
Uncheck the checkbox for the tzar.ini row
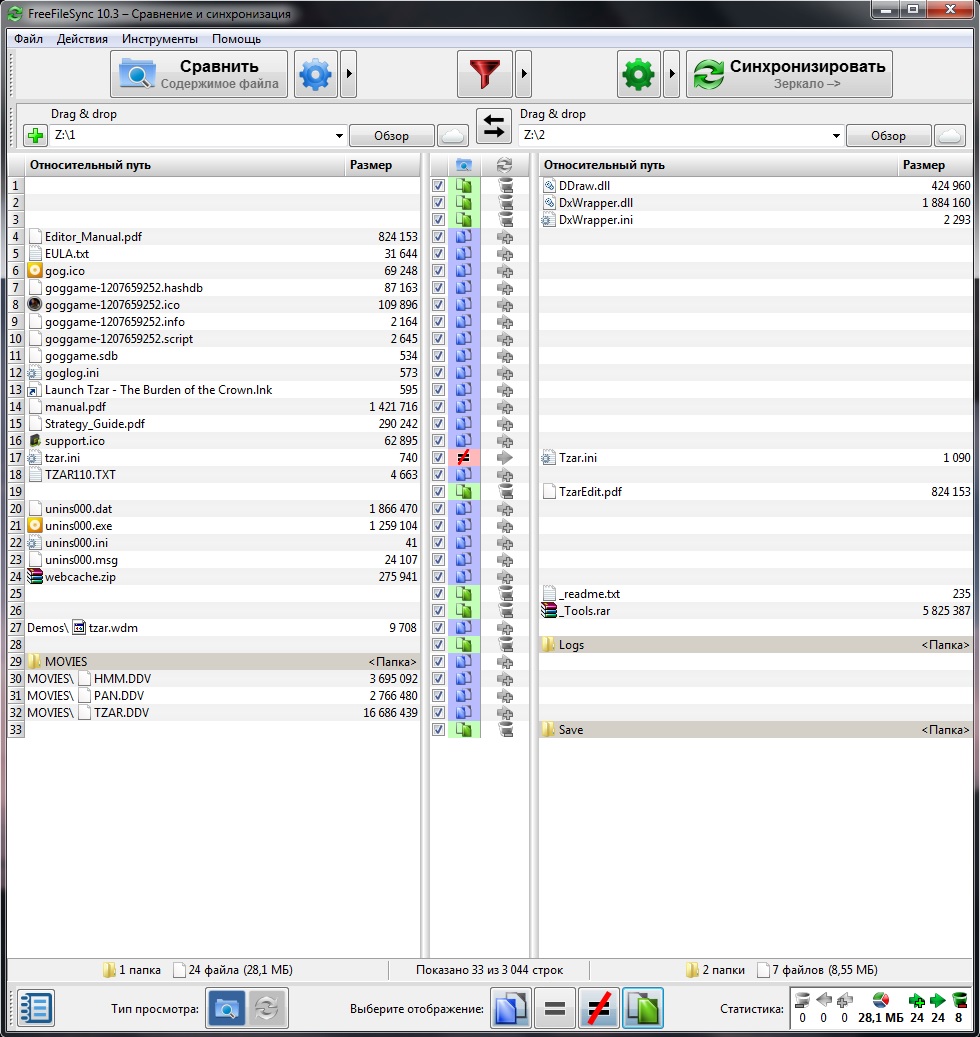(x=438, y=458)
